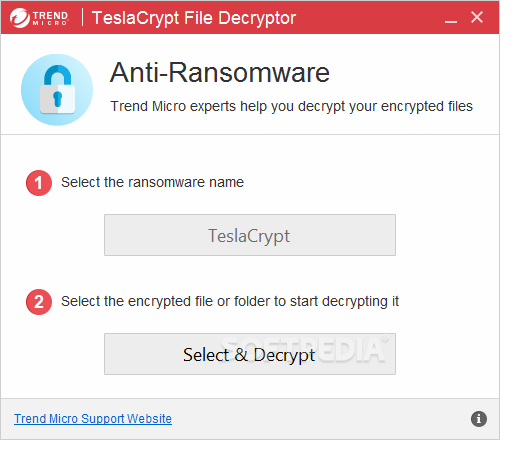Close the TeslaCrypt File Decryptor window
This screenshot has height=460, width=520.
477,17
